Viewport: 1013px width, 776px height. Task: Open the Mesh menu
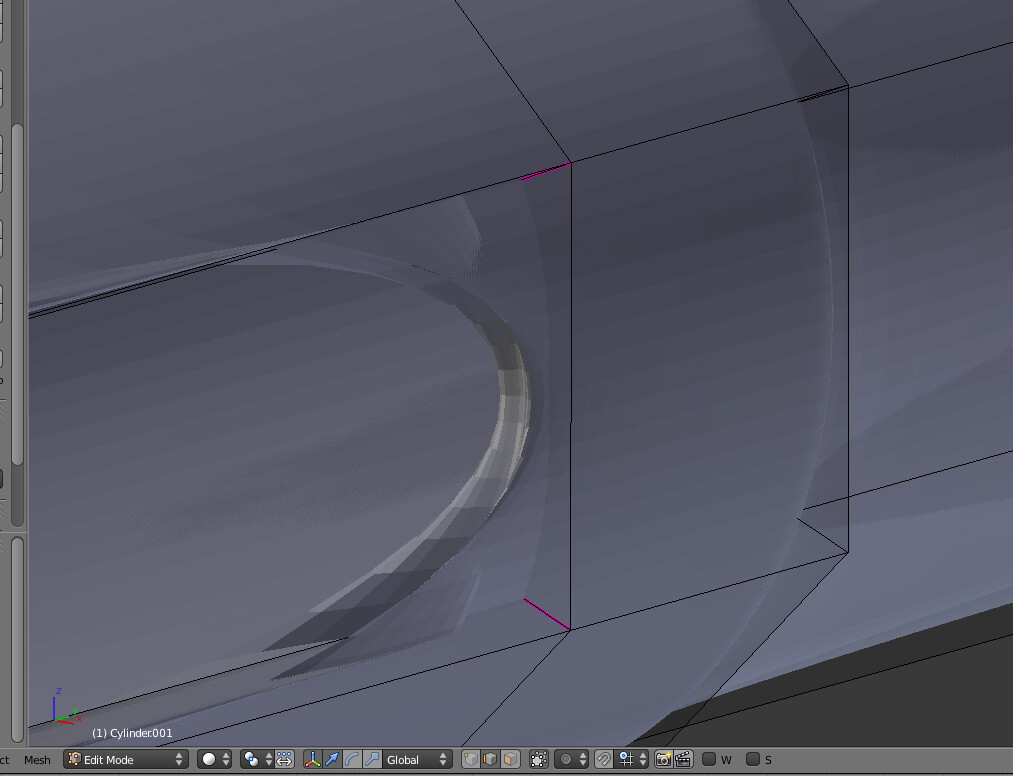click(37, 760)
